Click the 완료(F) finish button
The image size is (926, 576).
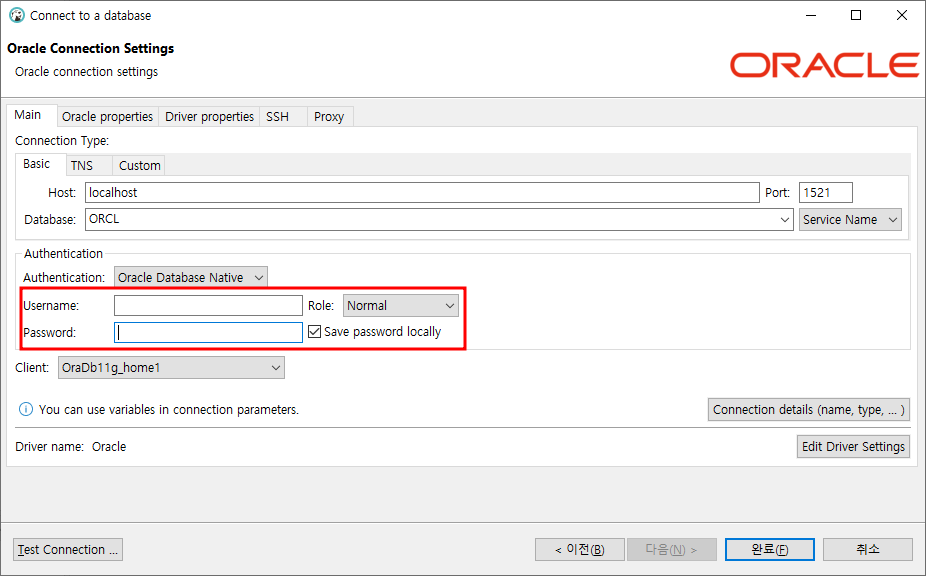pyautogui.click(x=770, y=549)
